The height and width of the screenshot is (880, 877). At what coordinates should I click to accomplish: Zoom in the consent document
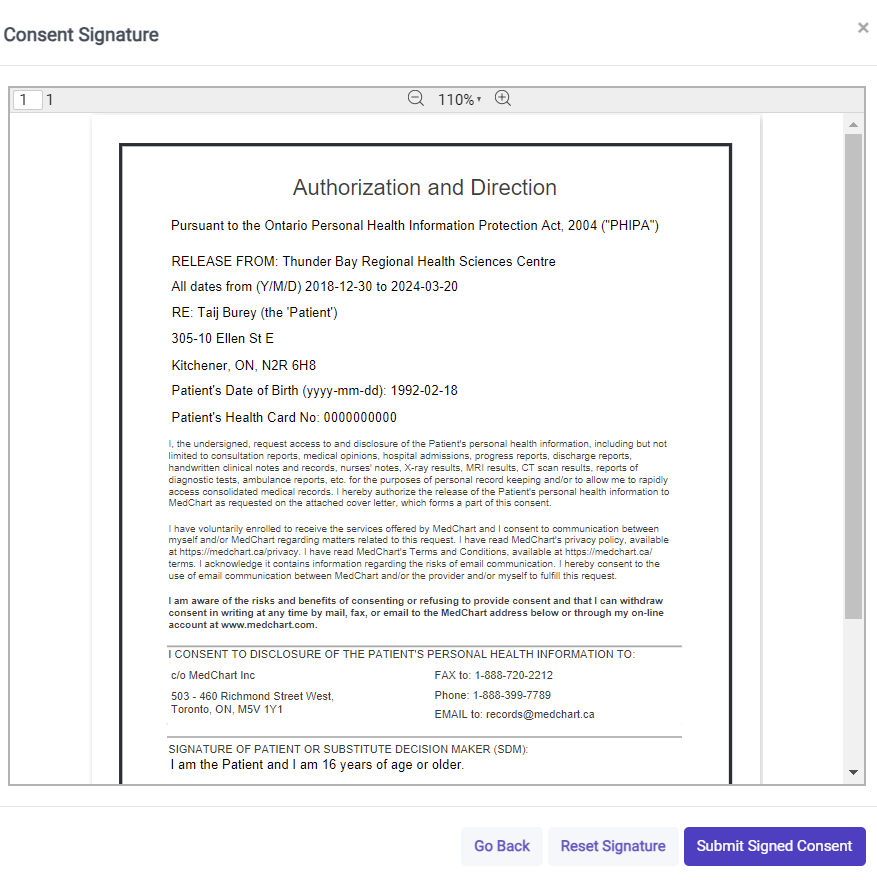[x=503, y=99]
